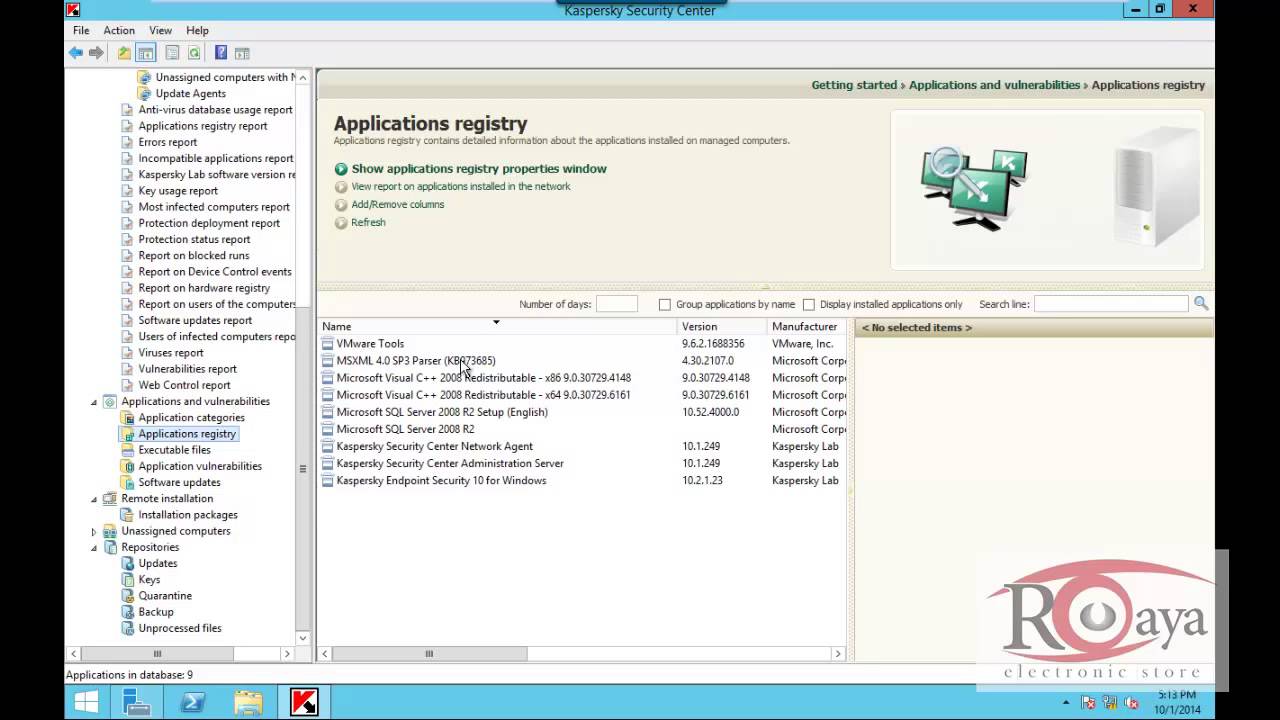Click the Backup repository icon
The height and width of the screenshot is (720, 1280).
tap(127, 612)
